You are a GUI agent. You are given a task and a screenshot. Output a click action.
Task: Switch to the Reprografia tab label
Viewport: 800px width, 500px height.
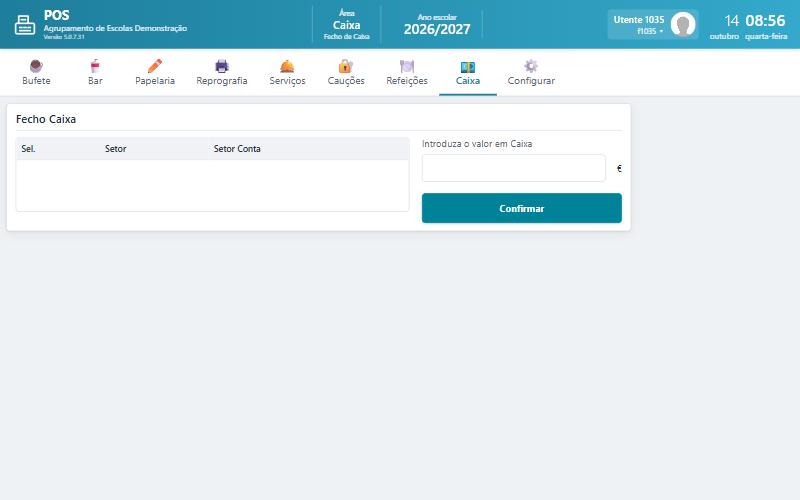221,81
